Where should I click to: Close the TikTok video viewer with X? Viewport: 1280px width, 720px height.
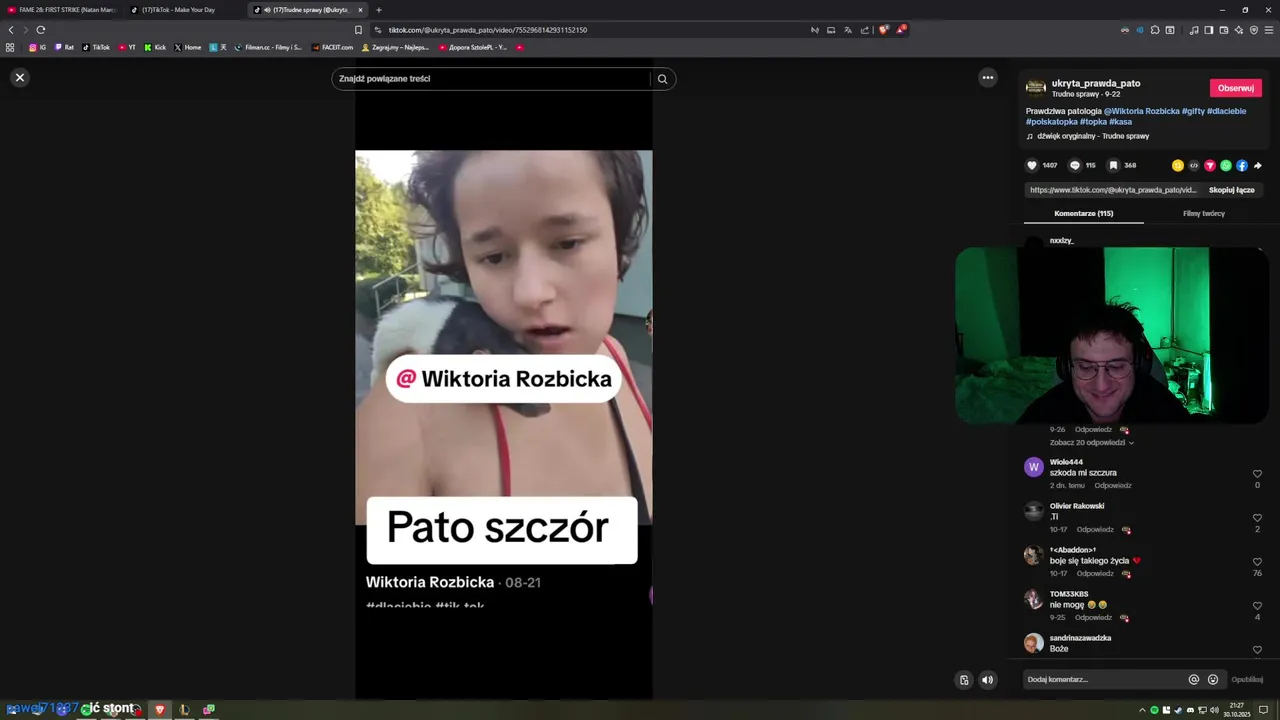(x=19, y=77)
